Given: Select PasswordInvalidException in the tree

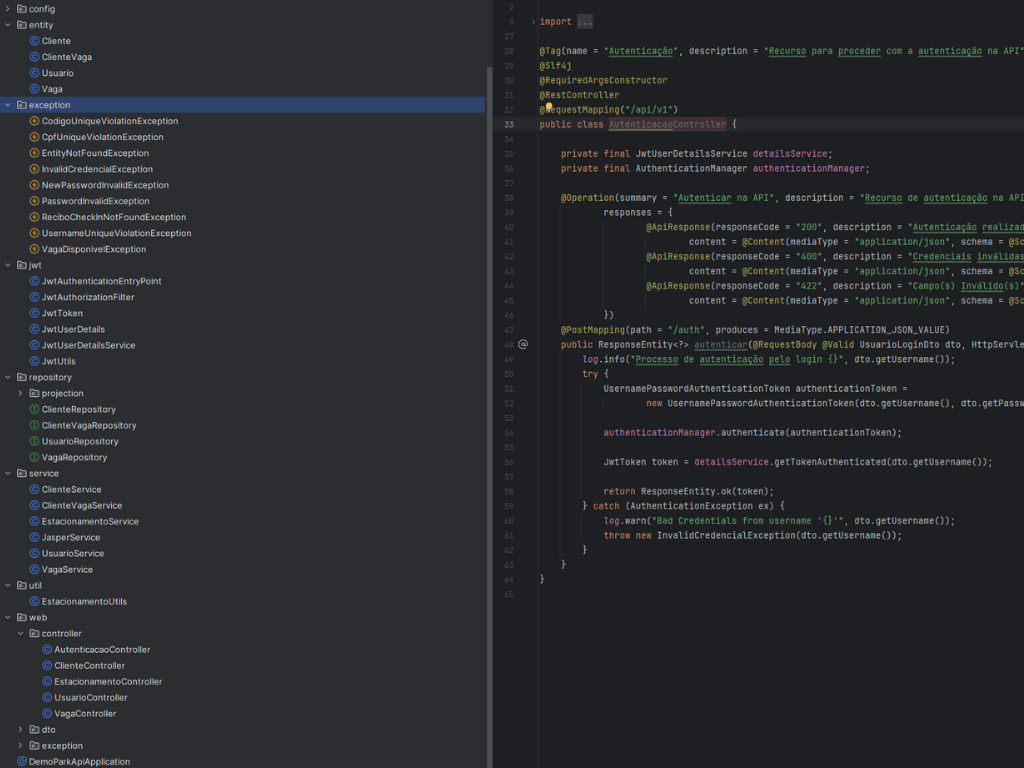Looking at the screenshot, I should point(95,201).
